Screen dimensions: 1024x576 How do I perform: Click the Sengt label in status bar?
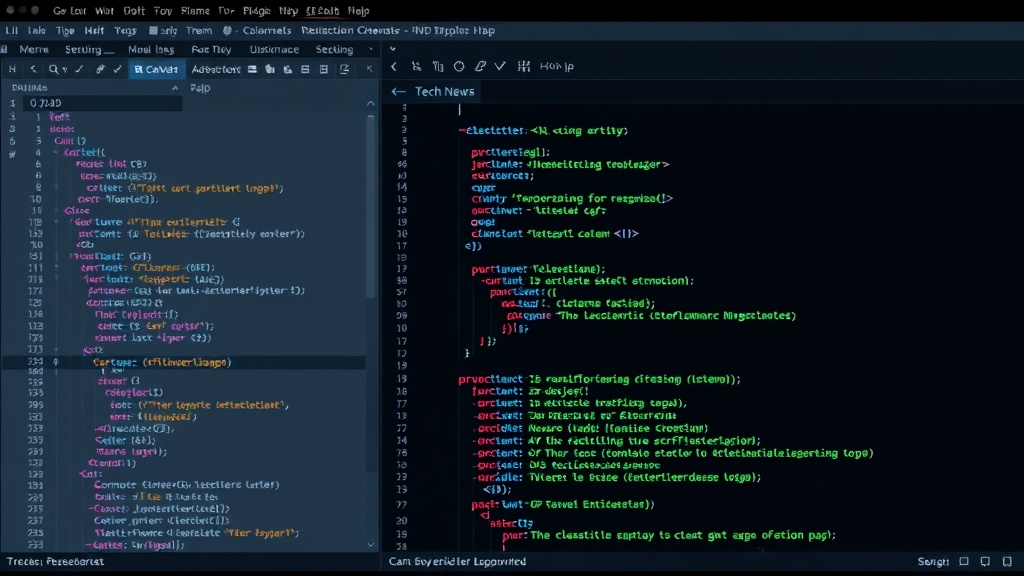(x=933, y=562)
